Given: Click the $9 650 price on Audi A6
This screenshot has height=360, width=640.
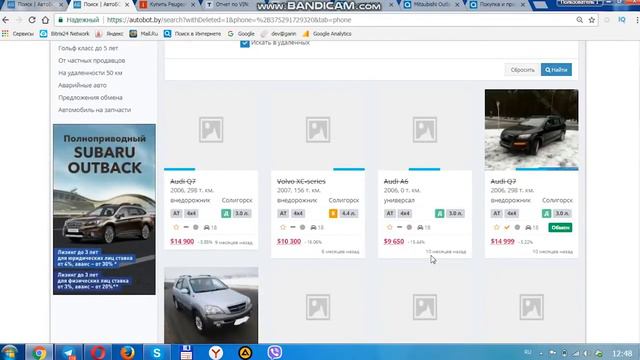Looking at the screenshot, I should (x=394, y=242).
